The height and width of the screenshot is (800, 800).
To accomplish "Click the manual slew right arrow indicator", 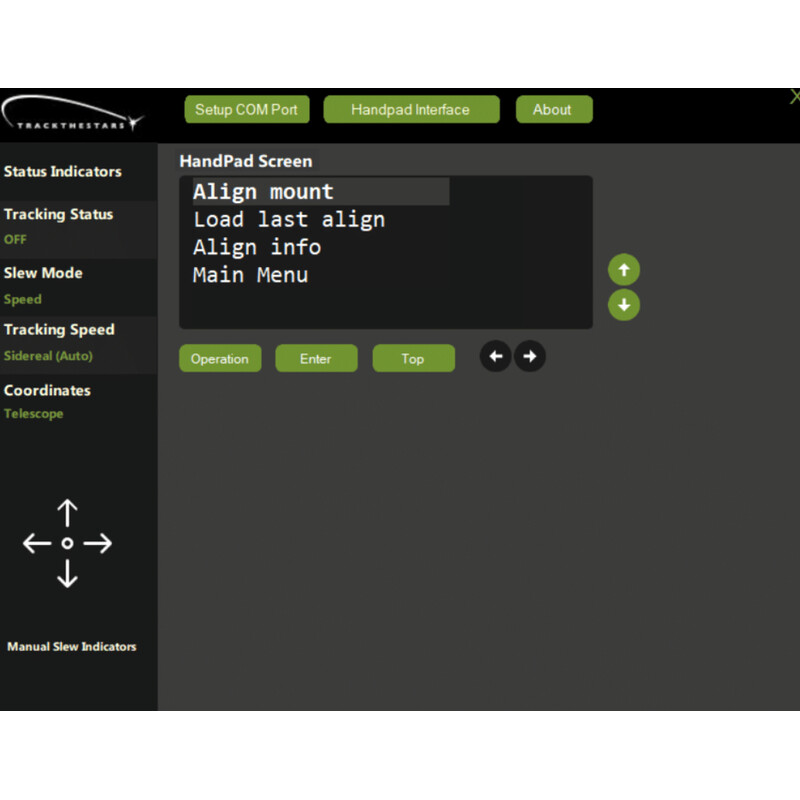I will click(x=97, y=544).
